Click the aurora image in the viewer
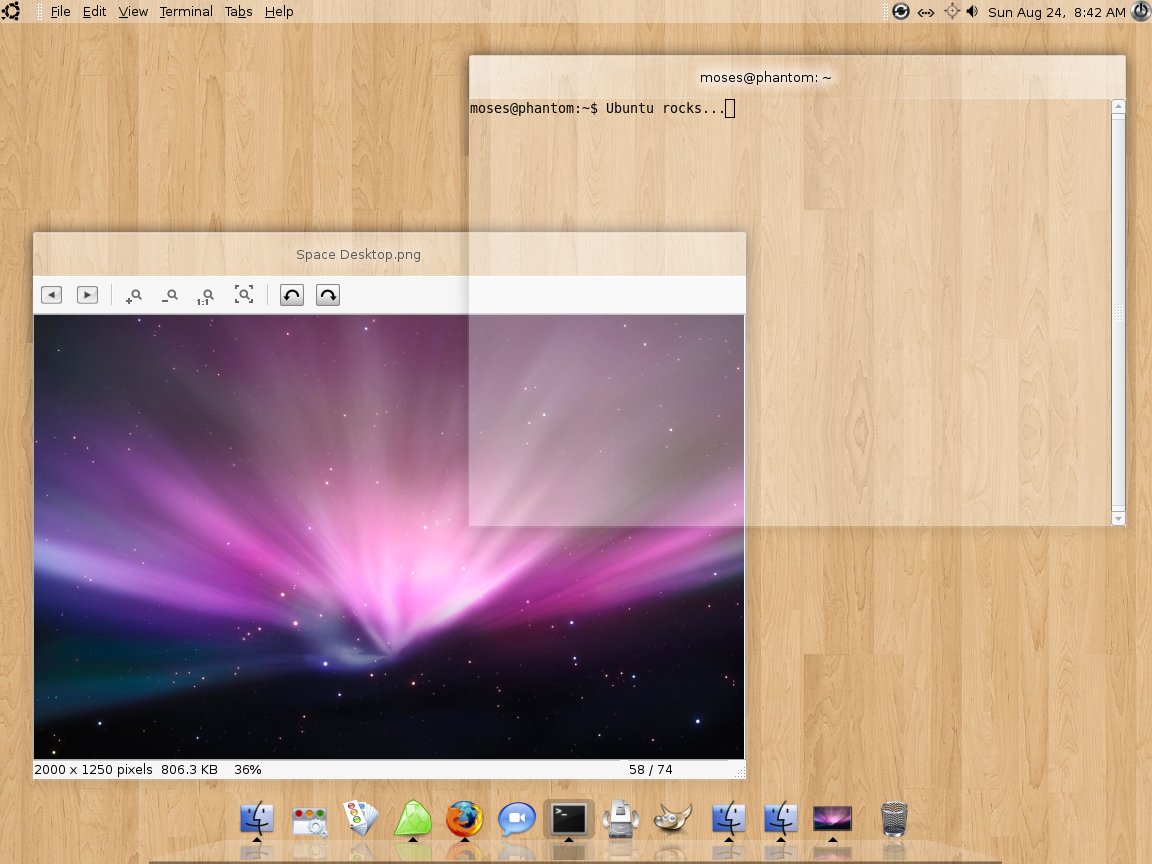The width and height of the screenshot is (1152, 864). [389, 536]
